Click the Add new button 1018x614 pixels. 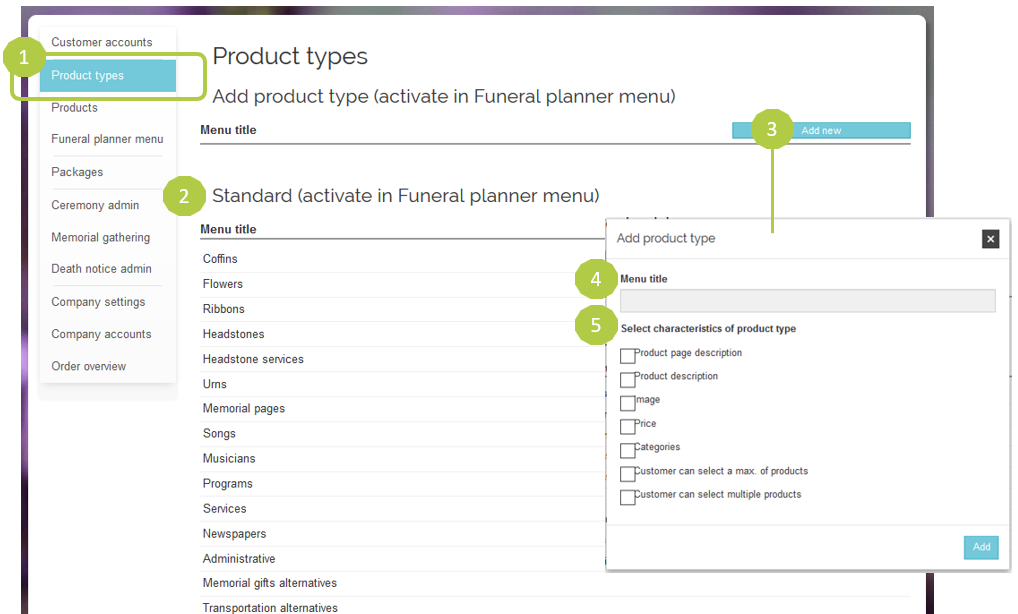pyautogui.click(x=821, y=131)
